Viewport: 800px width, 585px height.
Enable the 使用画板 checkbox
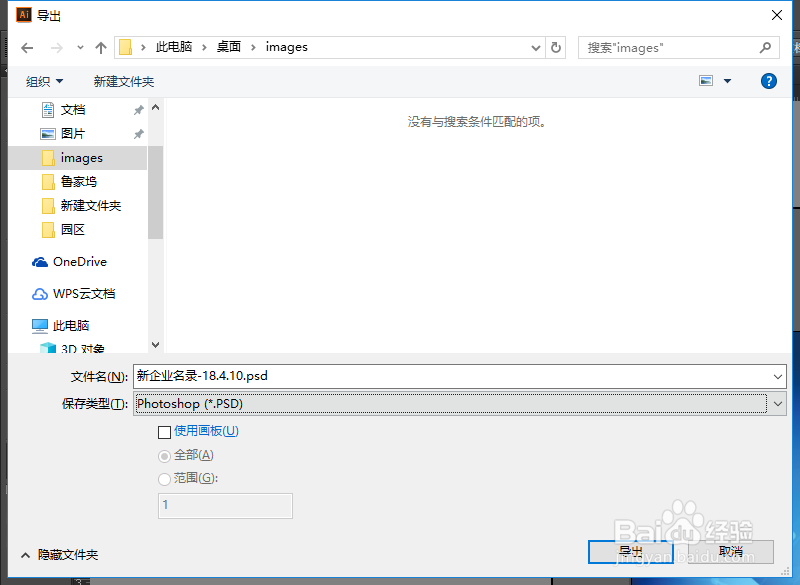[x=166, y=431]
